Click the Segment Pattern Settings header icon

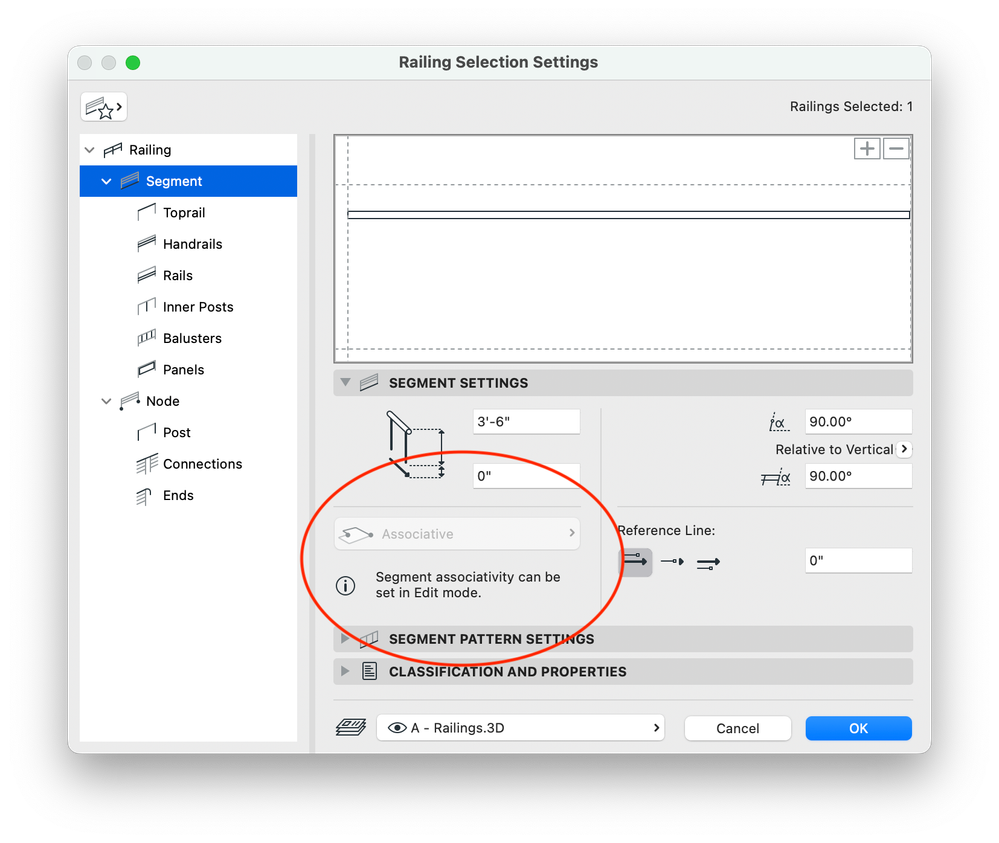[x=369, y=639]
